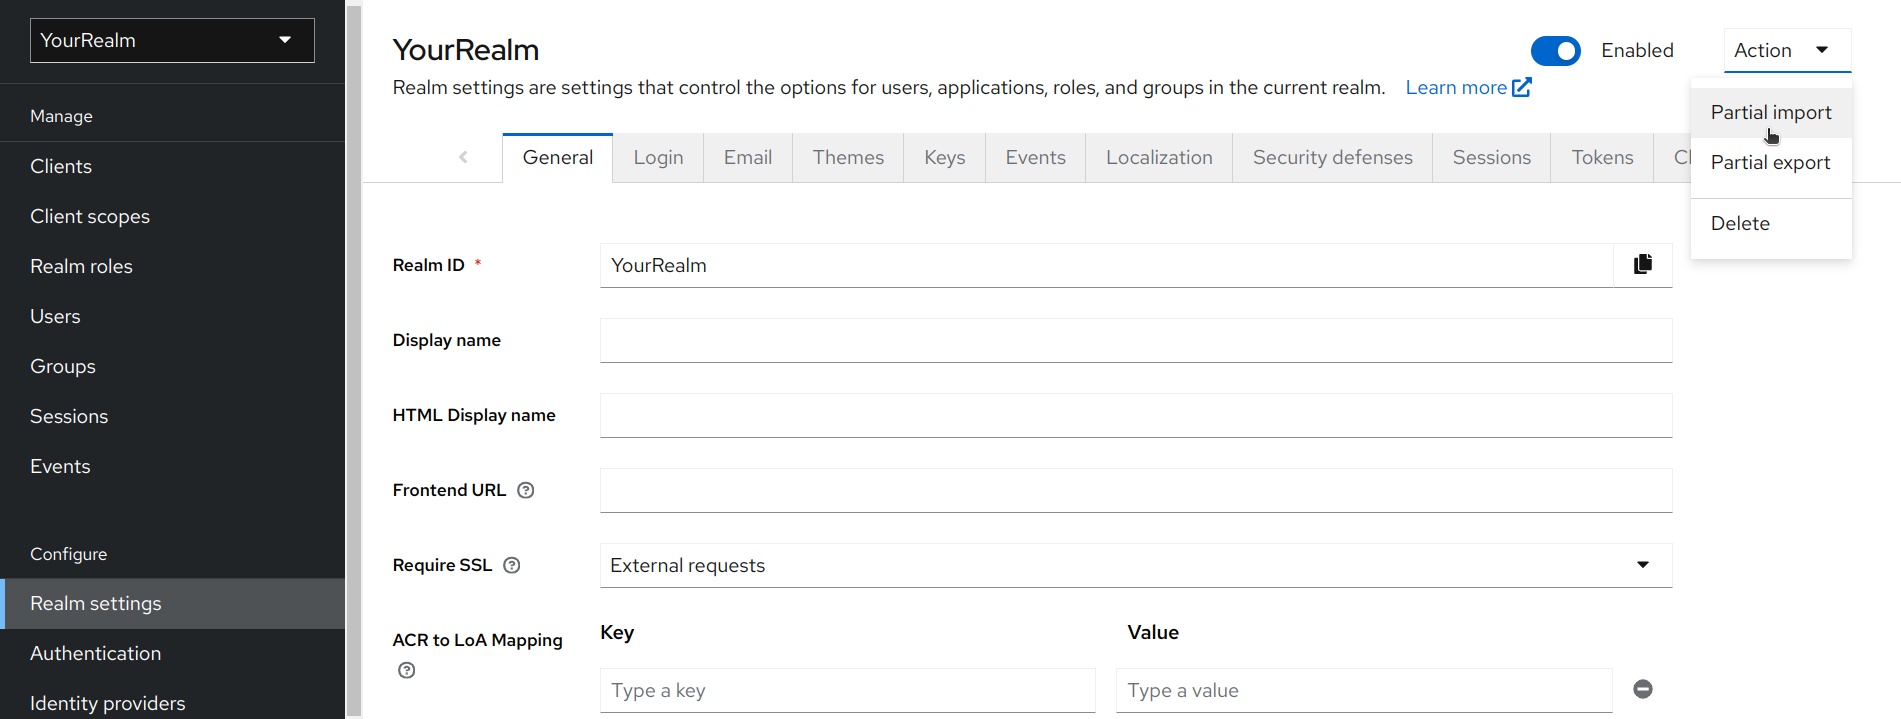Viewport: 1901px width, 719px height.
Task: Focus the Type a key field
Action: (x=847, y=690)
